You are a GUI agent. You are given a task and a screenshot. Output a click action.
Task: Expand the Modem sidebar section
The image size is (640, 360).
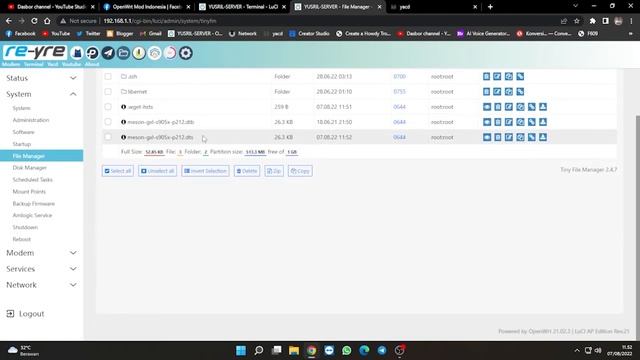[41, 253]
